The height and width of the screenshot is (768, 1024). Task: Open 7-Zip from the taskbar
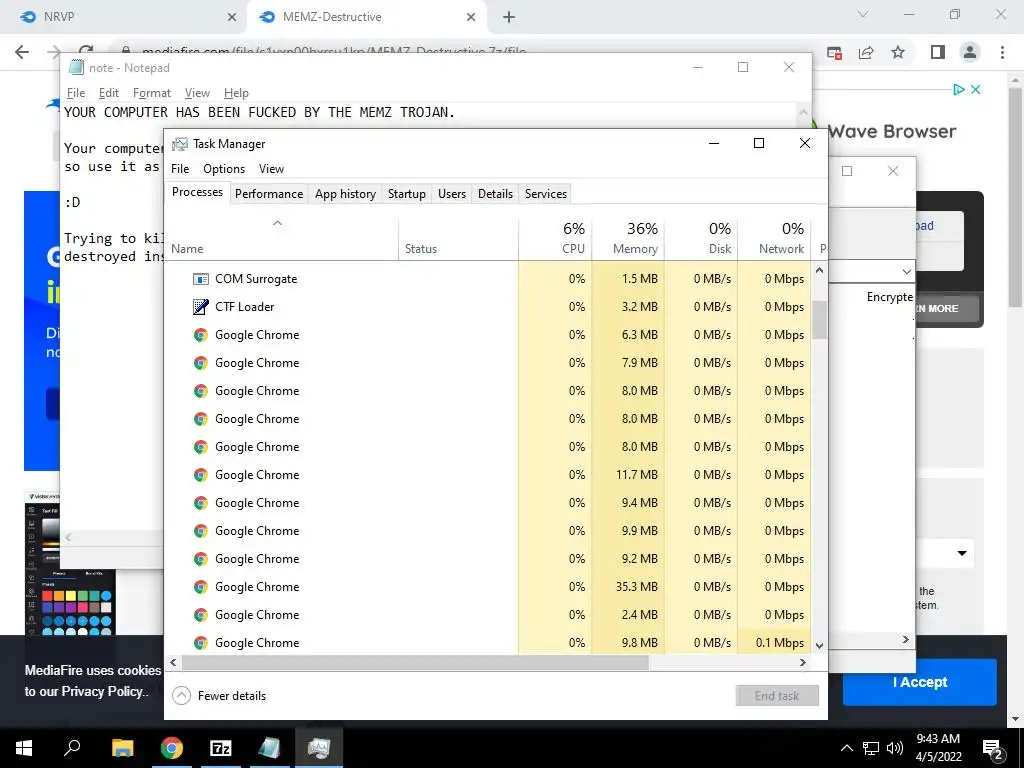221,748
